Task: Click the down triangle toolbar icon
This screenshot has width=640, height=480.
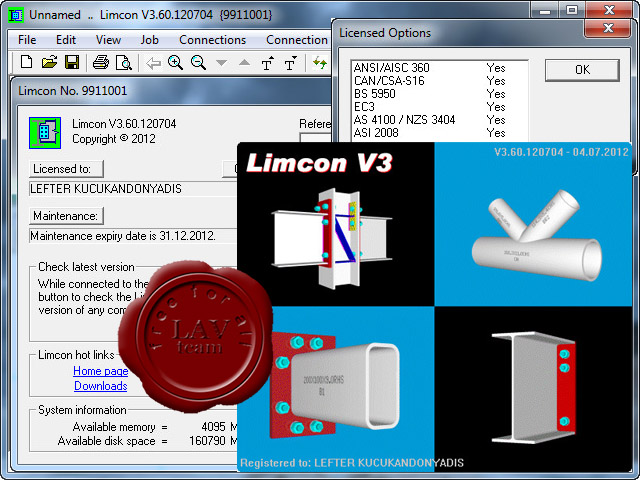Action: pyautogui.click(x=221, y=63)
